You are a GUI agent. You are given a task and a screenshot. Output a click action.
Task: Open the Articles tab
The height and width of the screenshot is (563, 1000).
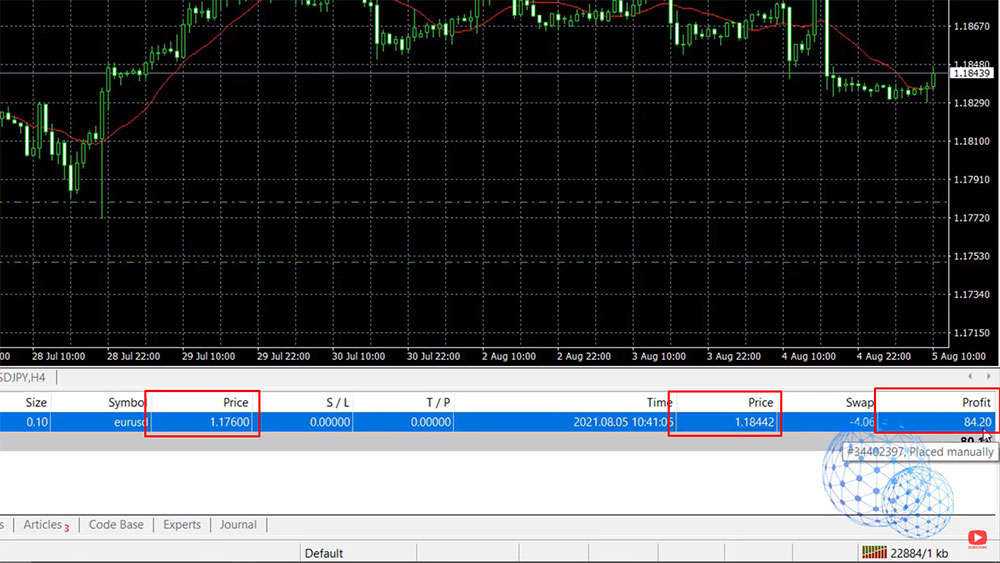coord(45,525)
